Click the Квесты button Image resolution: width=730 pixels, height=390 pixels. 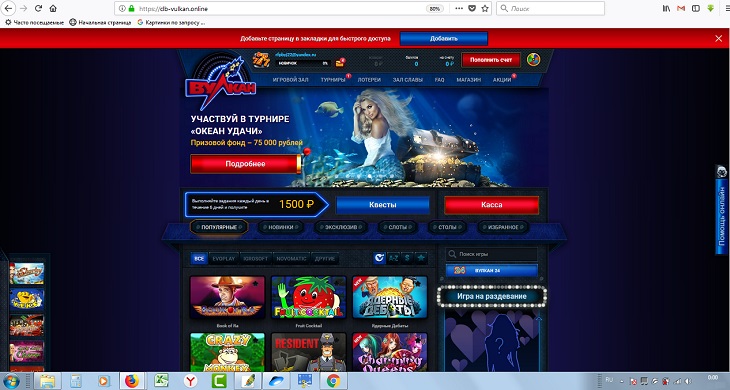(x=383, y=205)
